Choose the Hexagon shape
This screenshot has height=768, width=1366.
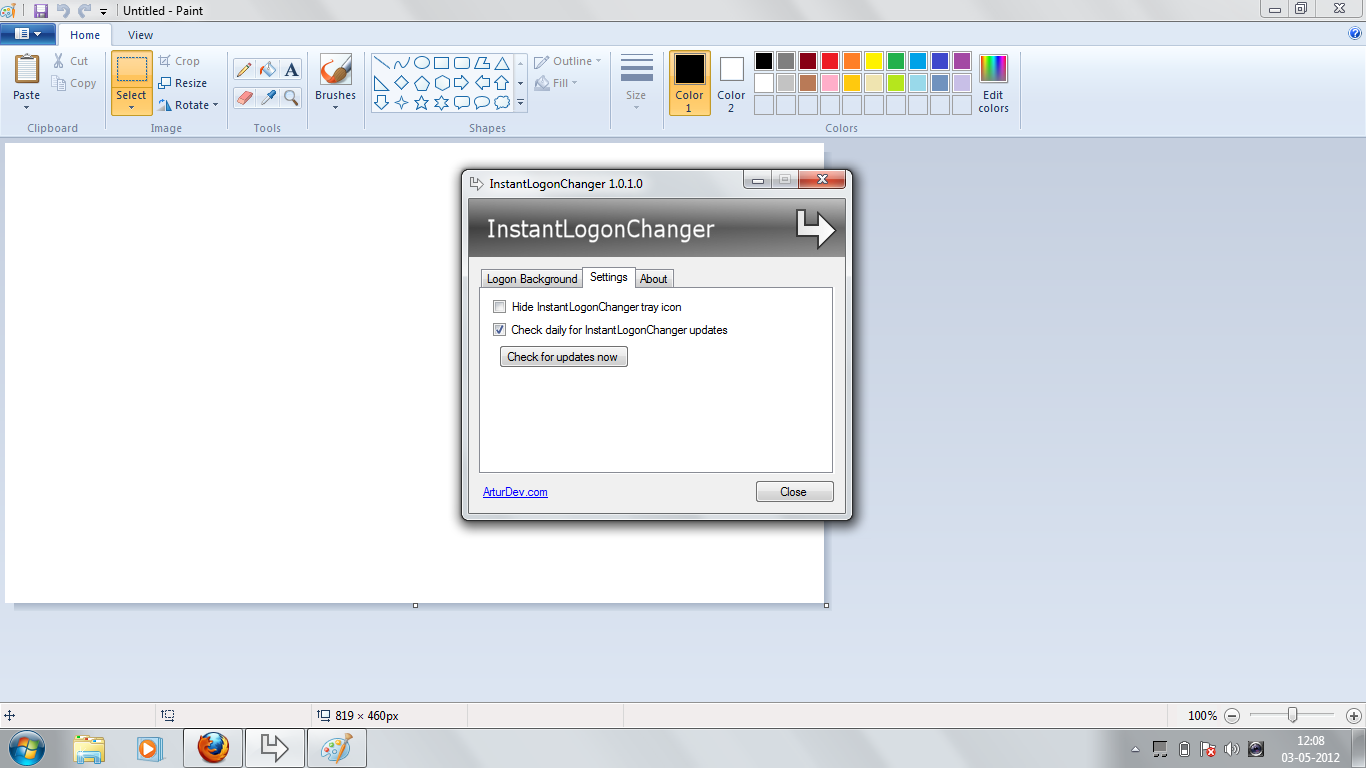point(441,83)
